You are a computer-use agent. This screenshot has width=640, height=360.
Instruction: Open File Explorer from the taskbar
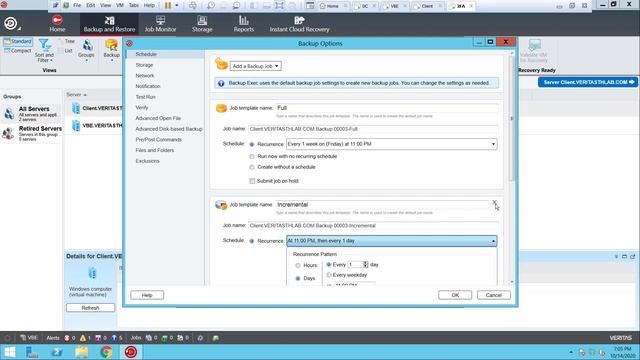coord(82,352)
